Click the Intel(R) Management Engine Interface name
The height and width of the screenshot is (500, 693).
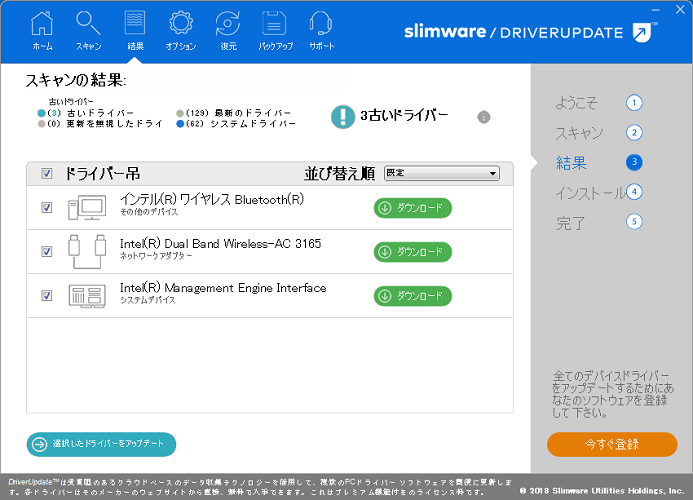[x=223, y=288]
